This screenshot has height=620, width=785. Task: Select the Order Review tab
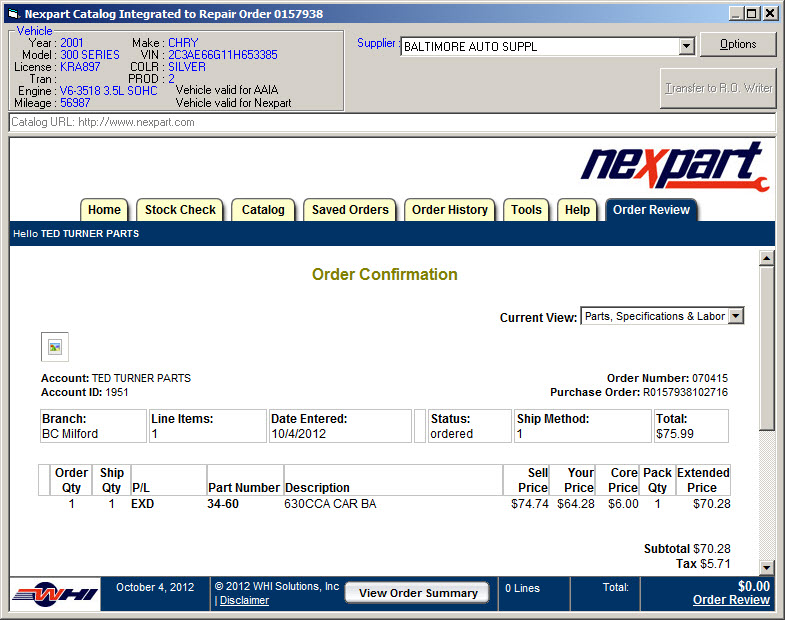(651, 210)
